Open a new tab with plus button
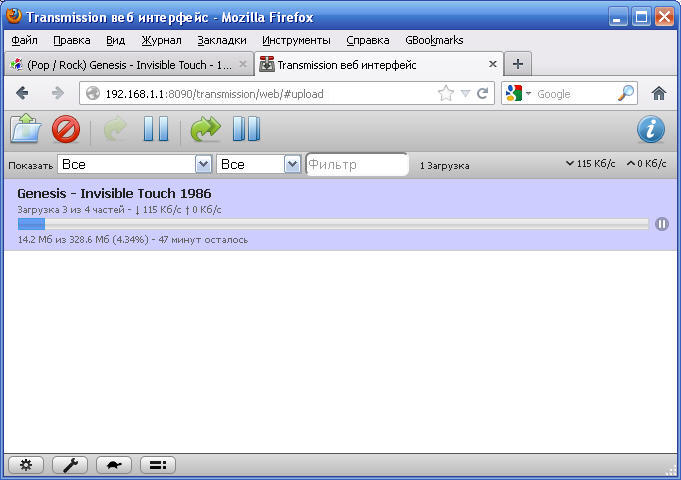The width and height of the screenshot is (681, 480). tap(518, 64)
